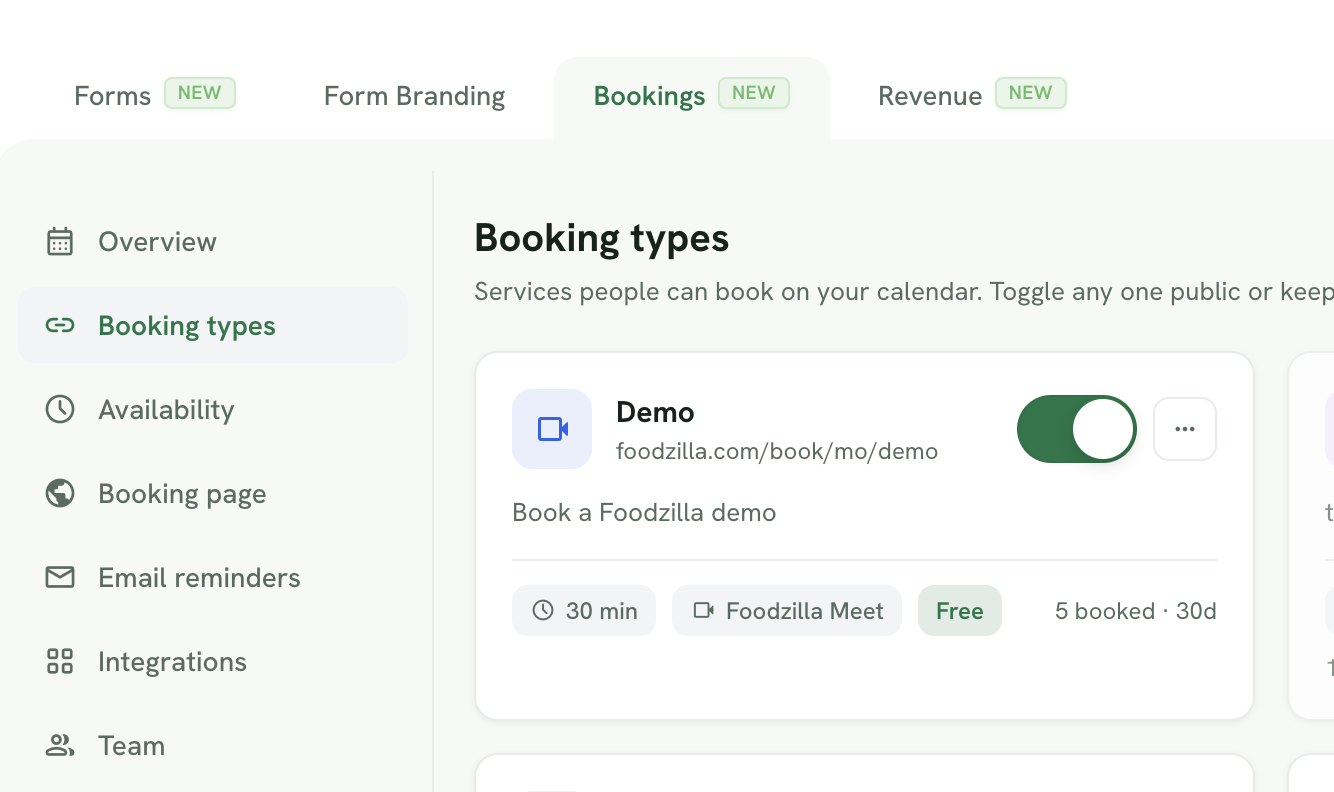Click the NEW badge beside Forms
Viewport: 1334px width, 792px height.
200,93
